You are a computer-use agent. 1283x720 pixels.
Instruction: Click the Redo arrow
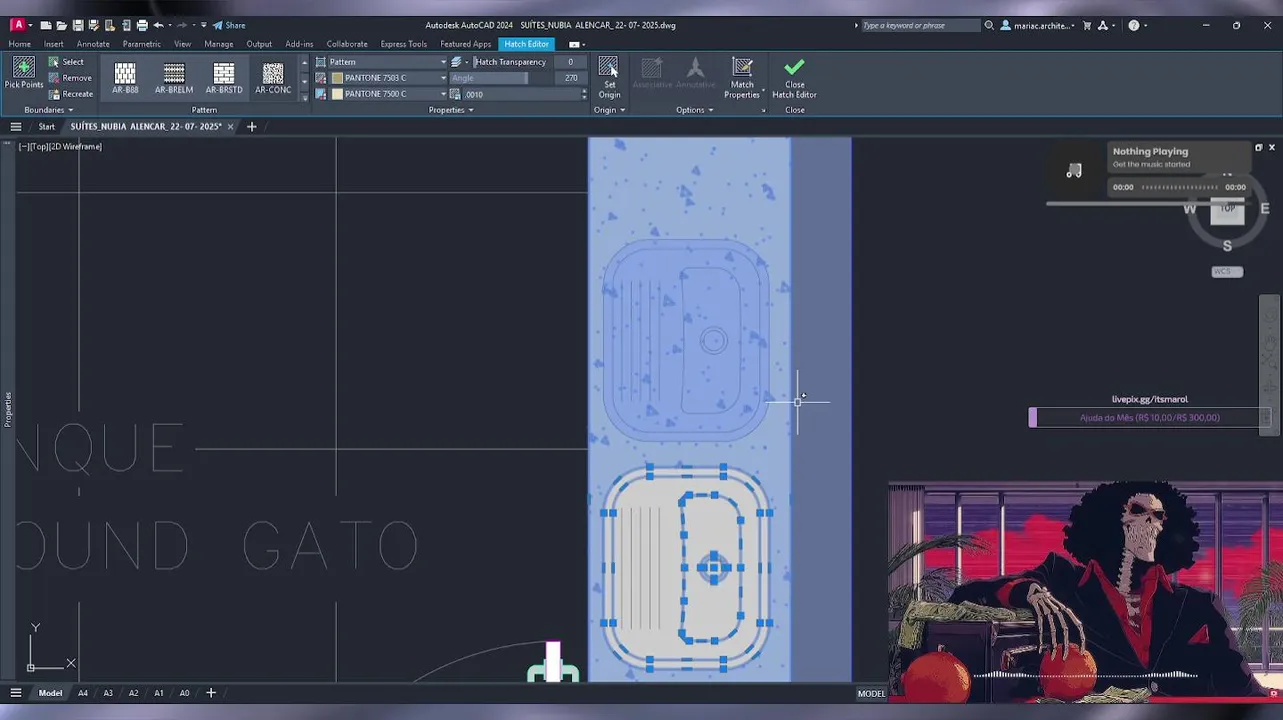(x=182, y=25)
